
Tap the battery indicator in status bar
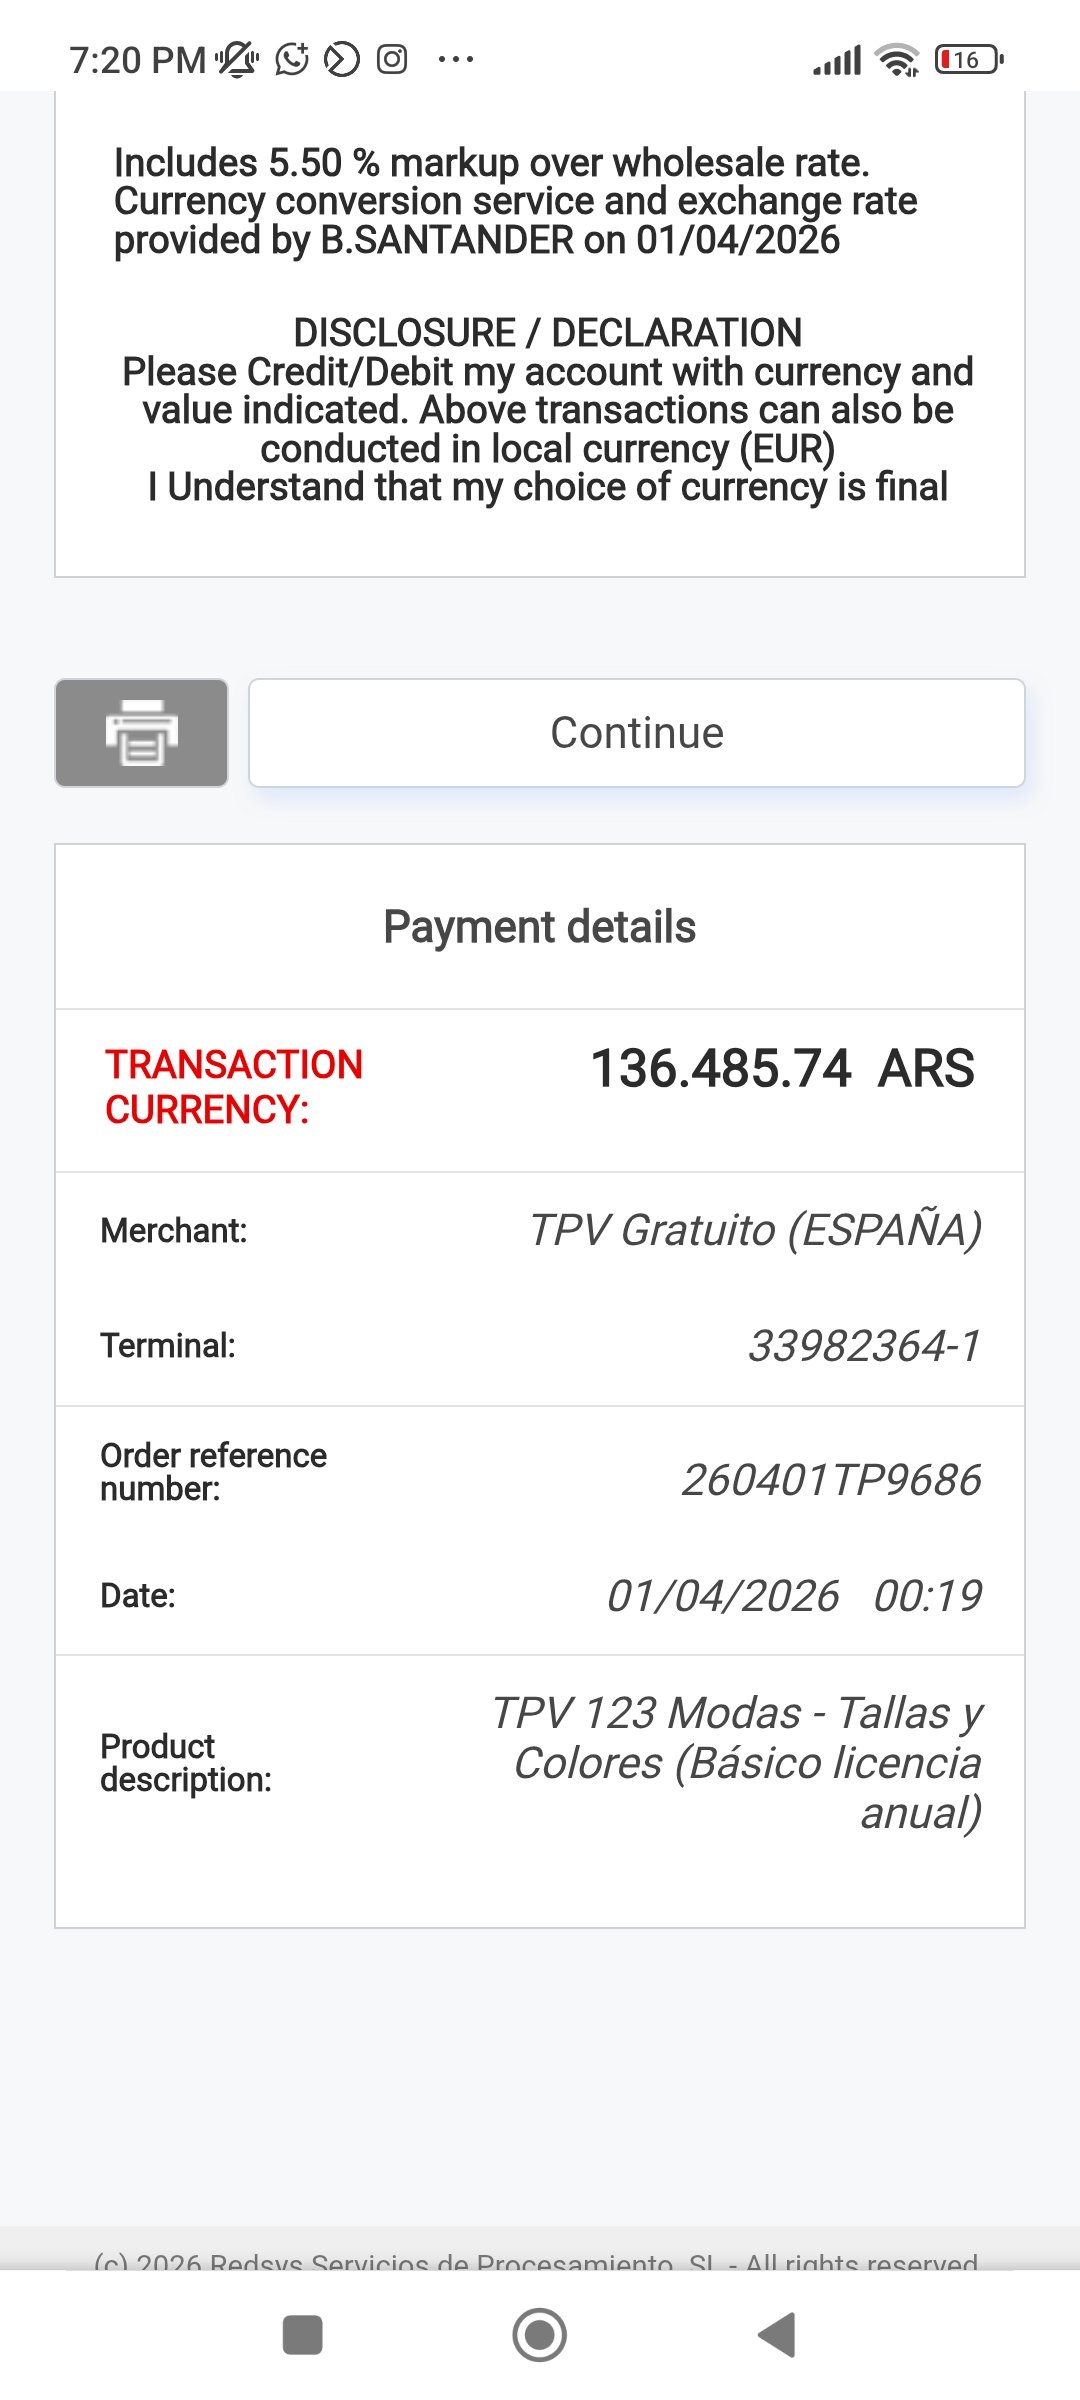[968, 60]
